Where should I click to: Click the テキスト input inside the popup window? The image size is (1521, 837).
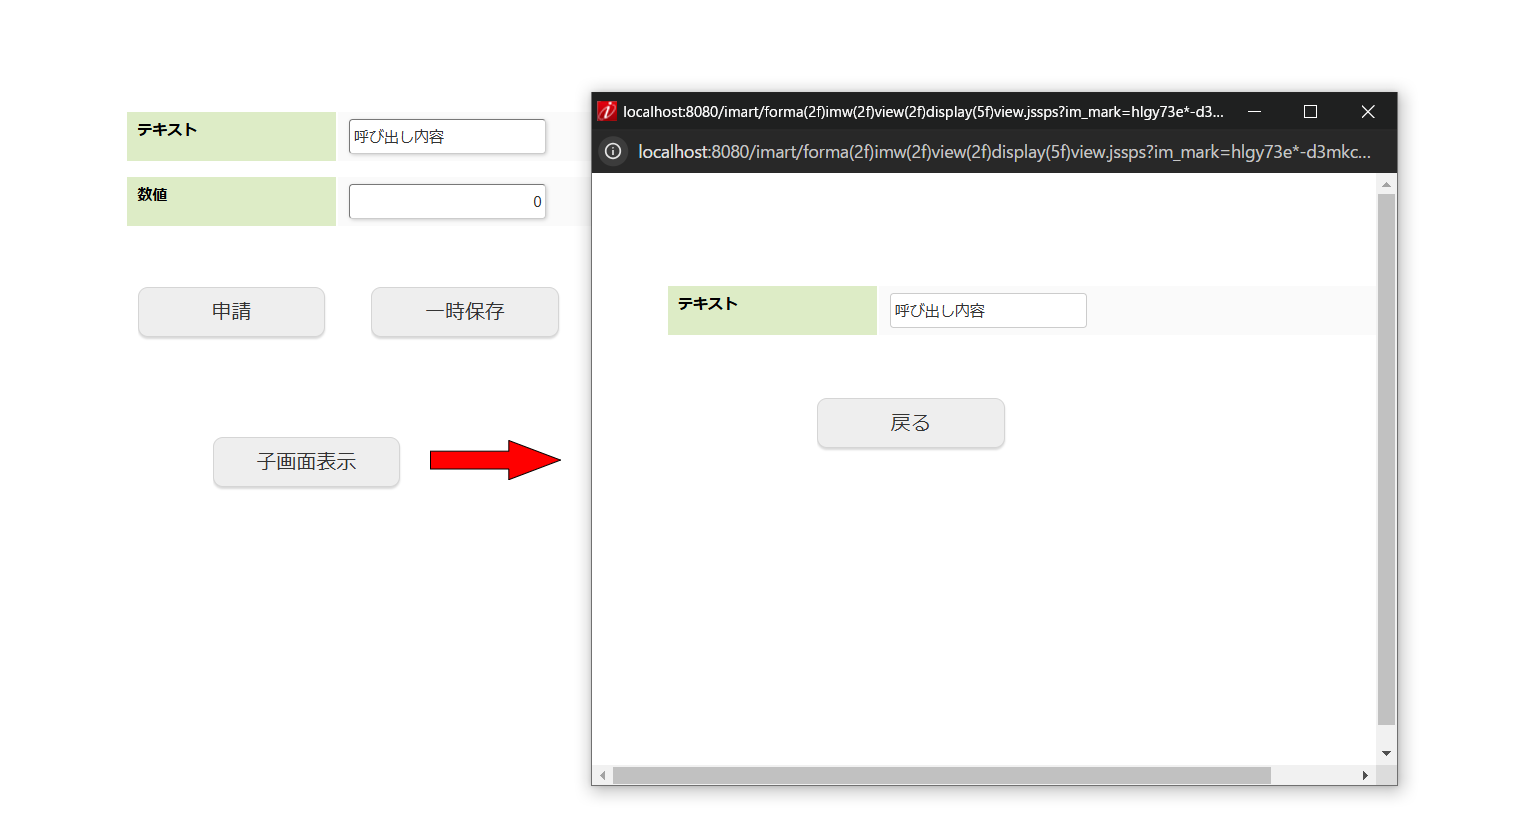pos(987,310)
